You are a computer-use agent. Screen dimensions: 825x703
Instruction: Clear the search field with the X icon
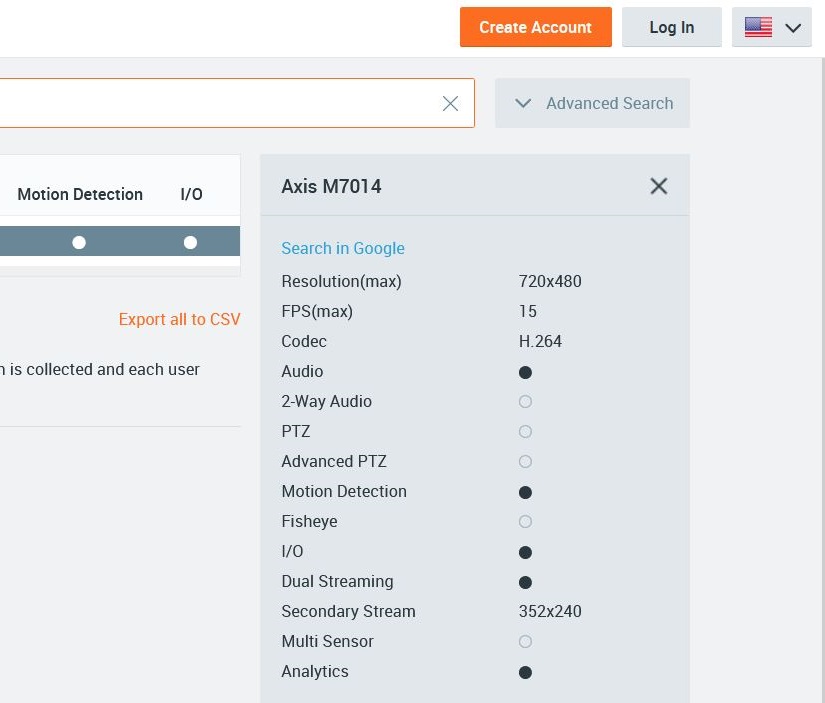(x=450, y=104)
